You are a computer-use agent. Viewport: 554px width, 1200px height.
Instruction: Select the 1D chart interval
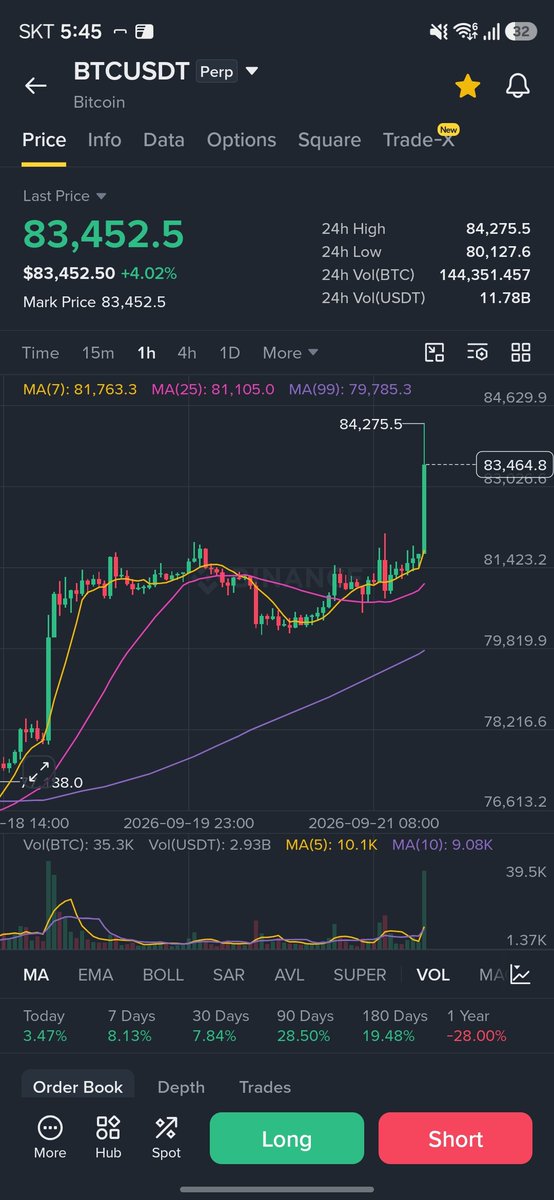coord(229,353)
